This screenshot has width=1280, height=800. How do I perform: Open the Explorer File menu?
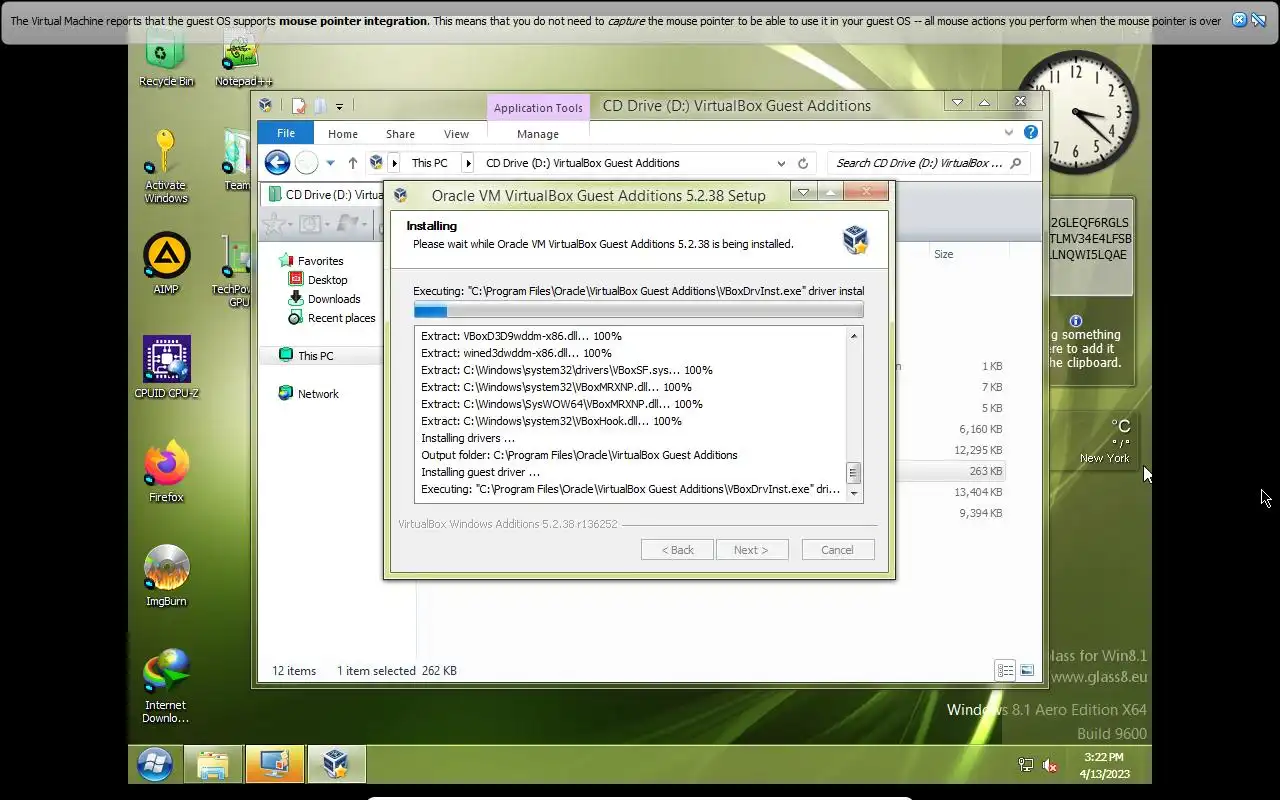click(286, 133)
